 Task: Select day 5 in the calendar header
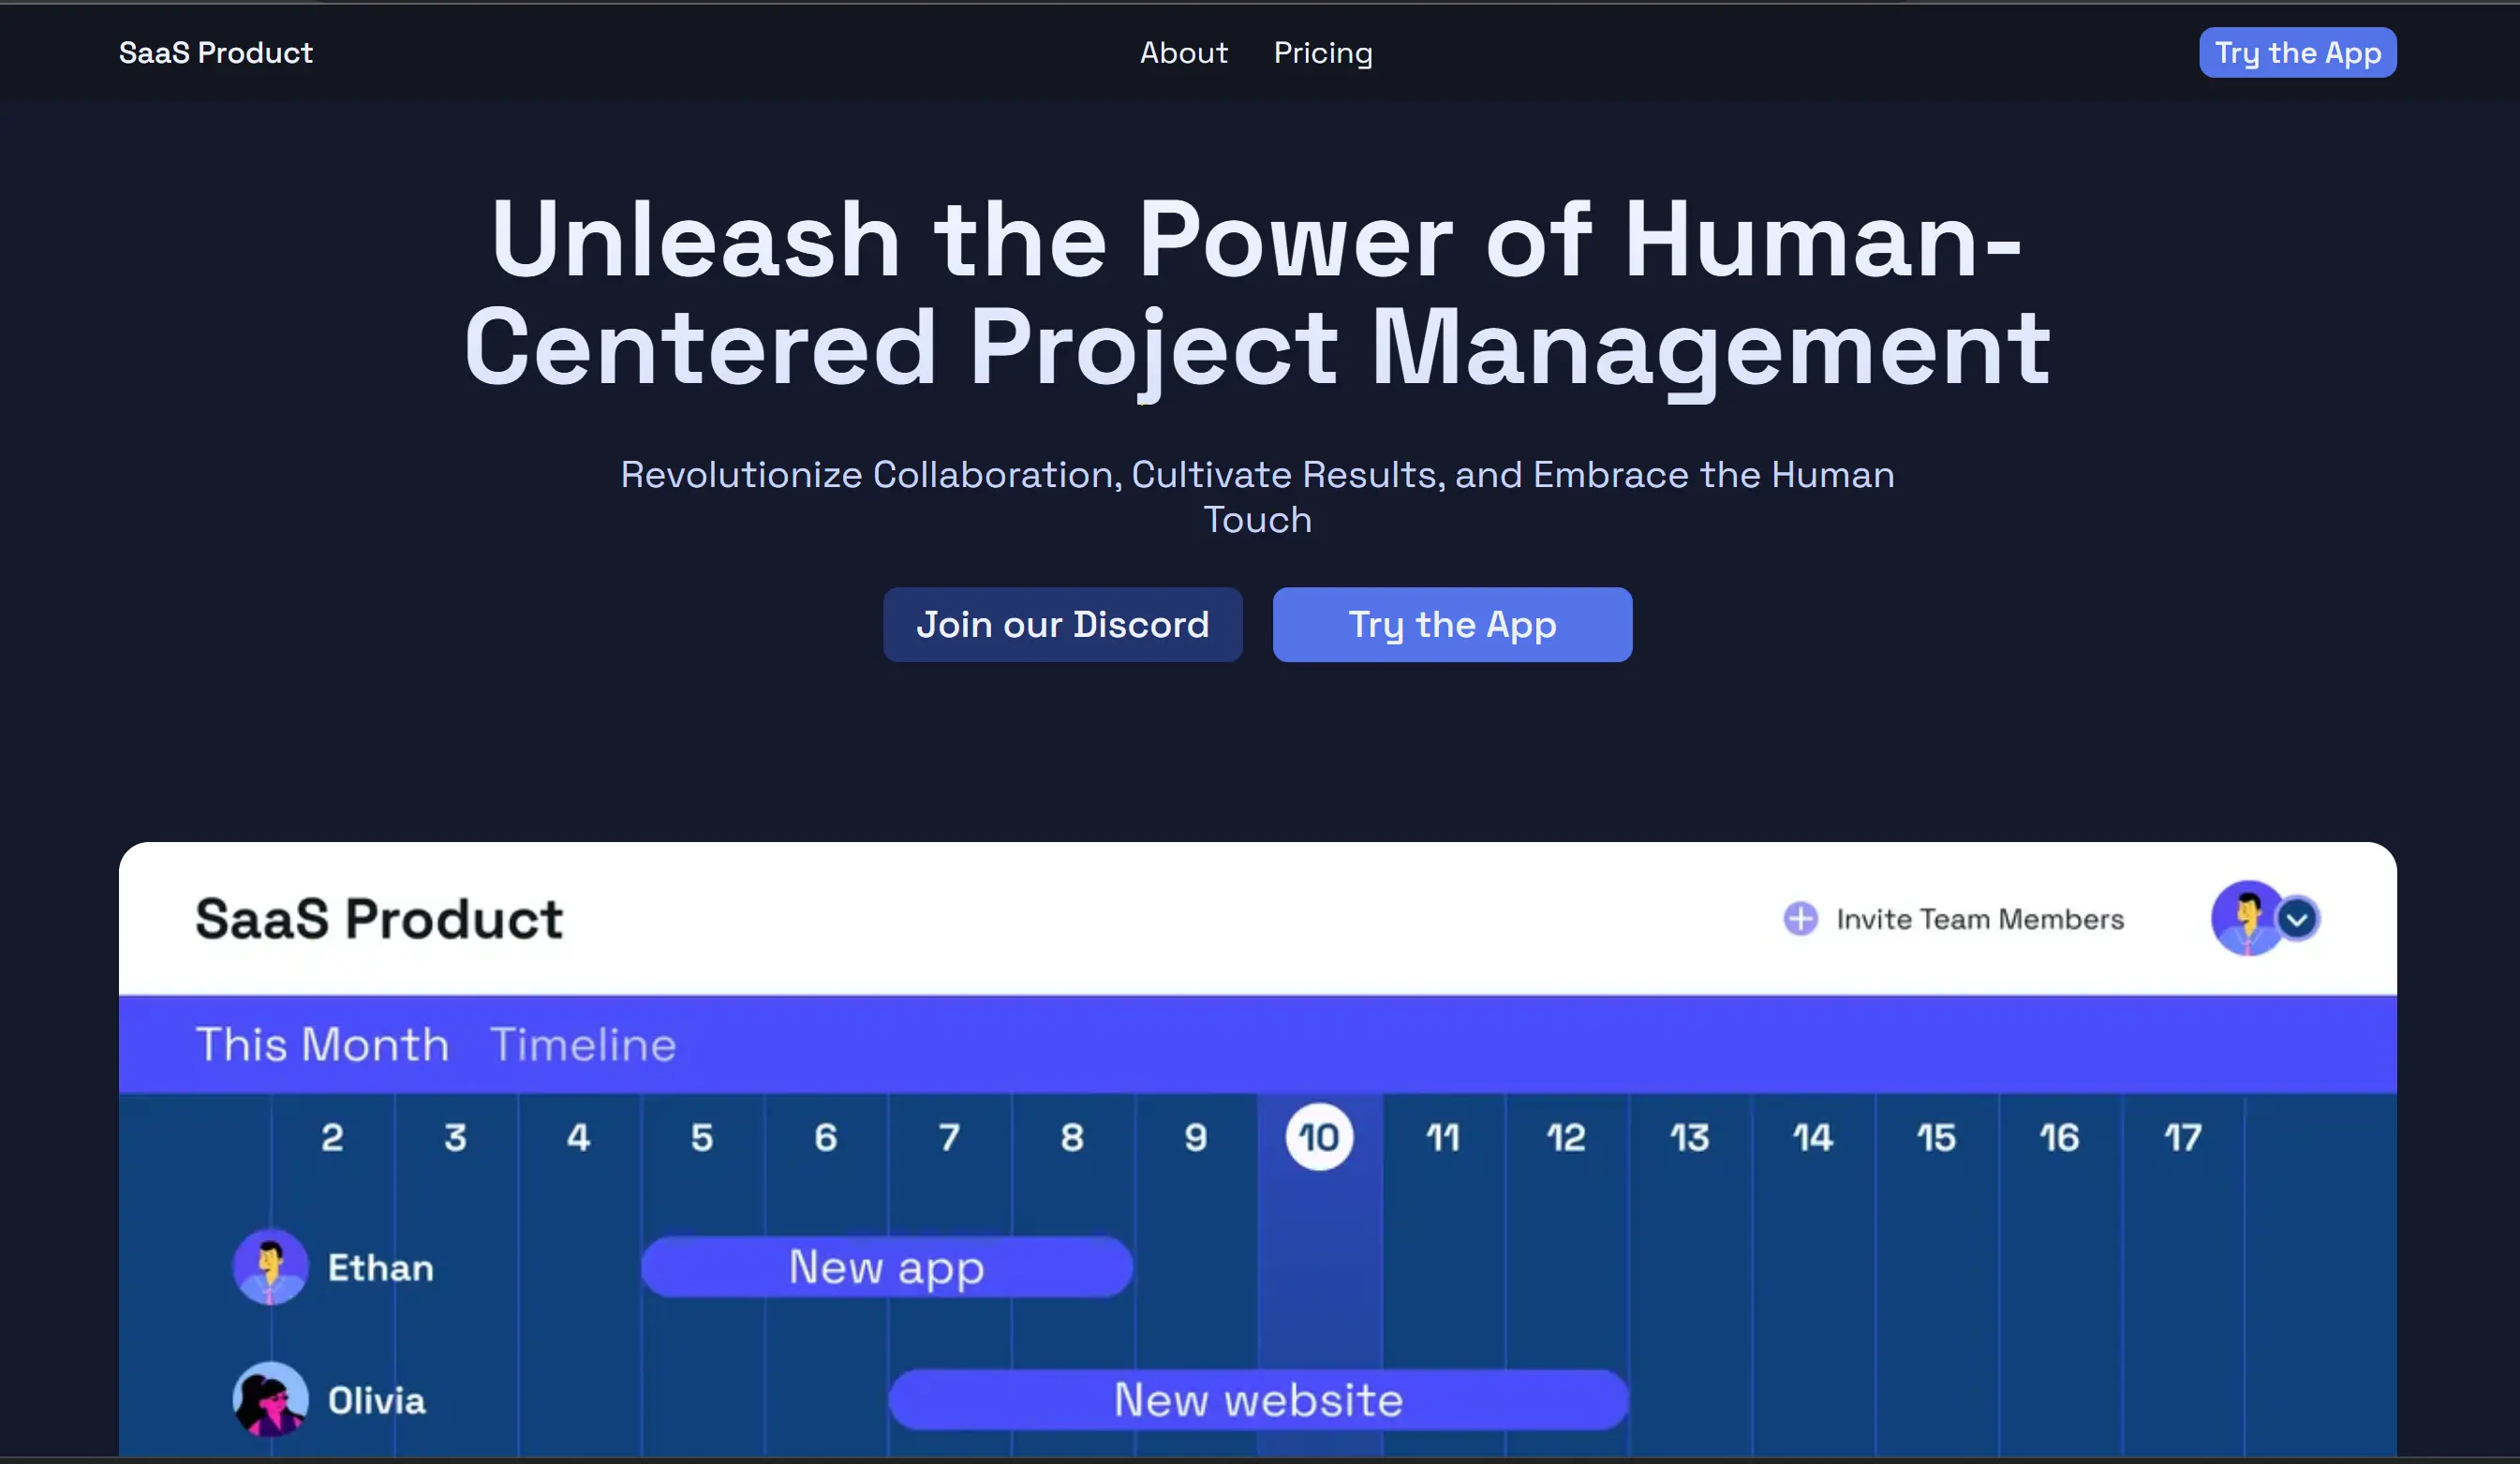click(x=702, y=1137)
